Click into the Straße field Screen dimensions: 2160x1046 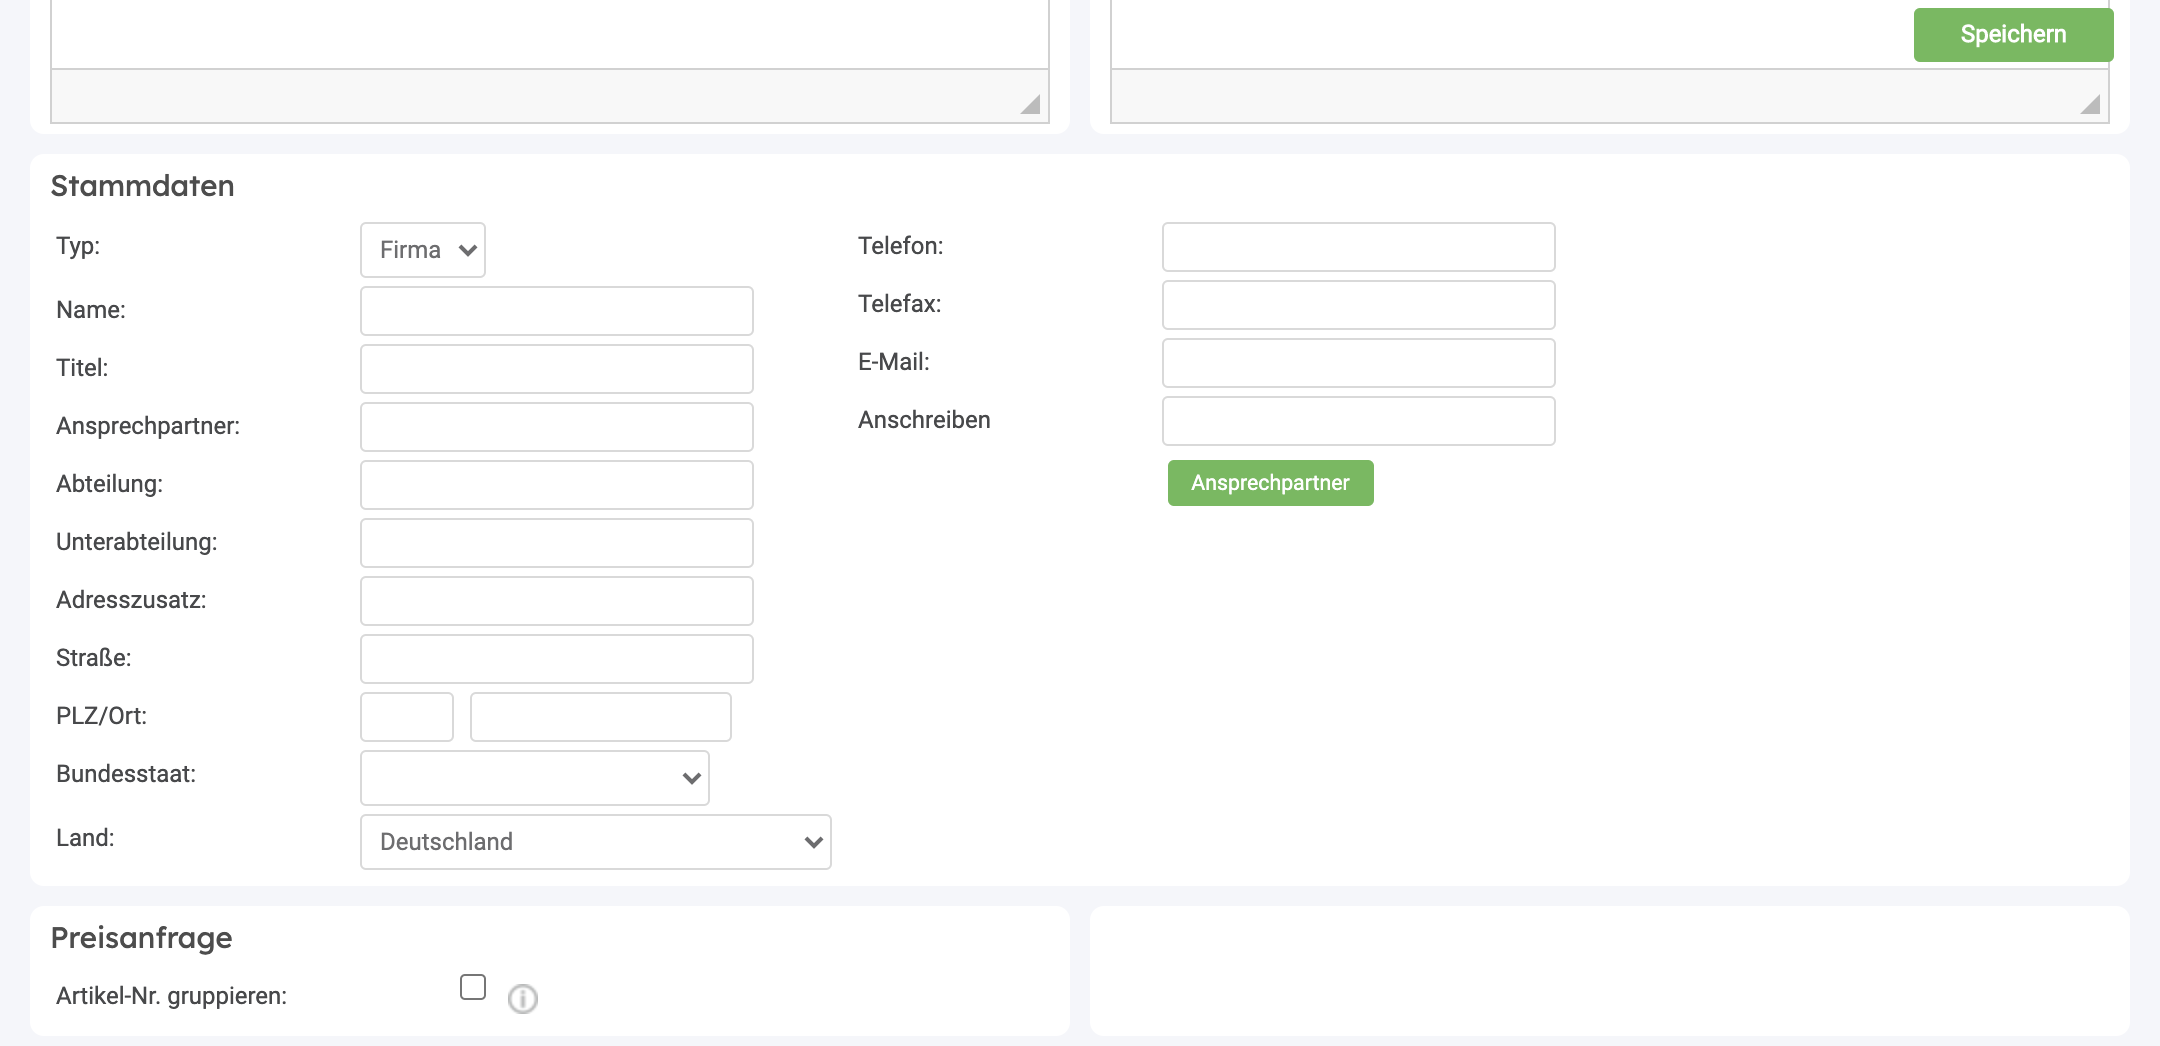coord(557,659)
